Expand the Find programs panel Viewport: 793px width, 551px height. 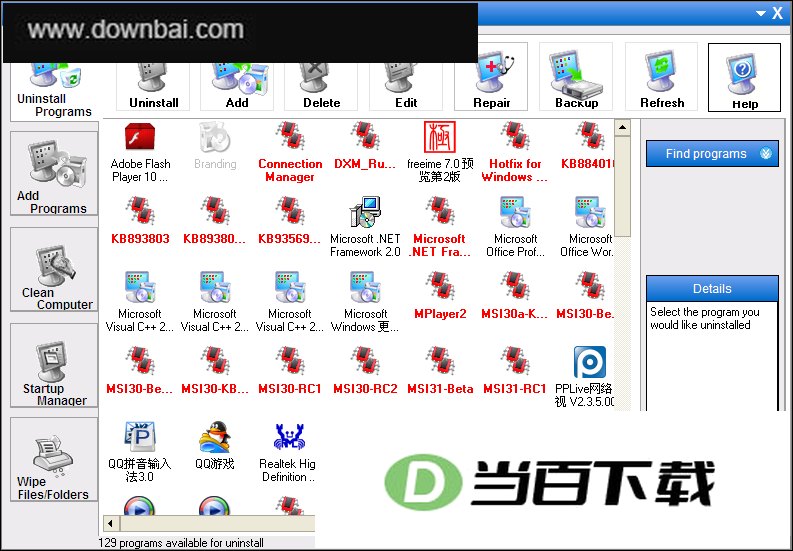(x=712, y=154)
